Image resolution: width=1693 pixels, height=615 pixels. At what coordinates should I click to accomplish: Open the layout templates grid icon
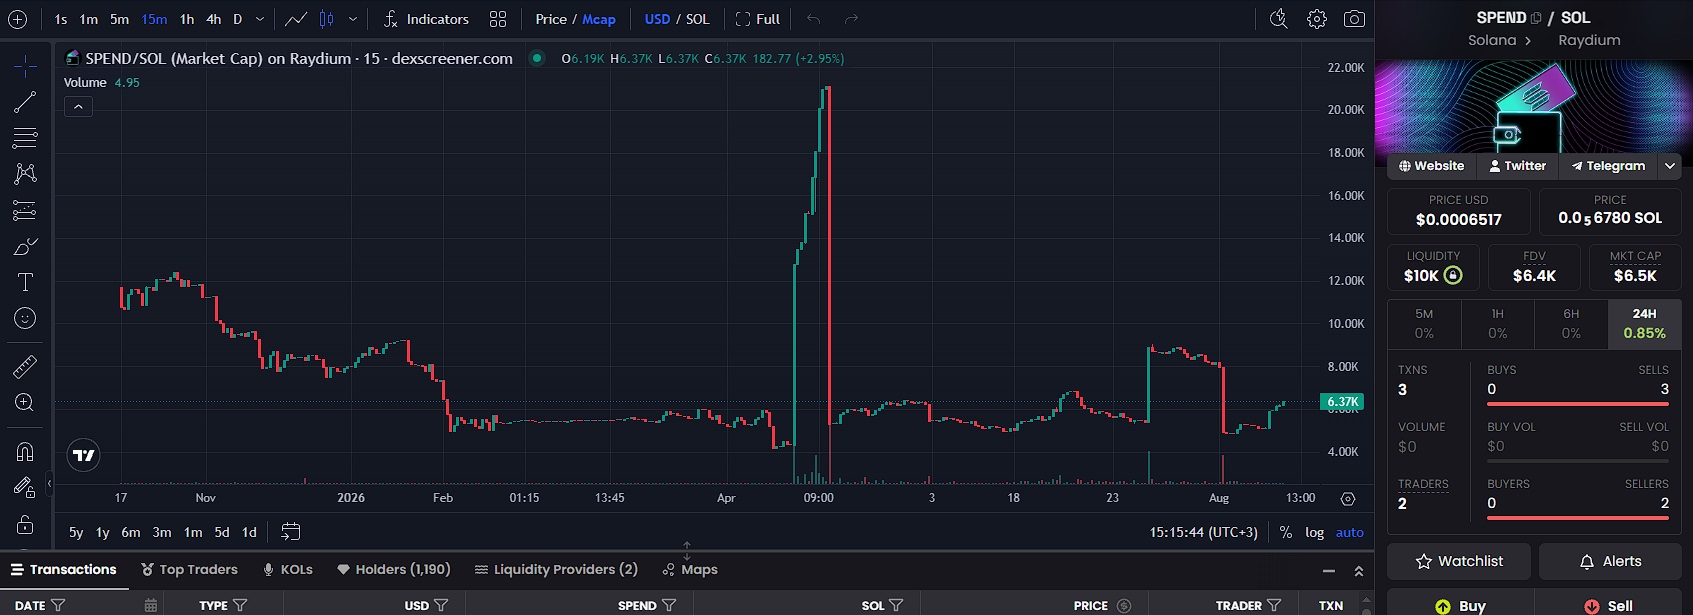(498, 19)
